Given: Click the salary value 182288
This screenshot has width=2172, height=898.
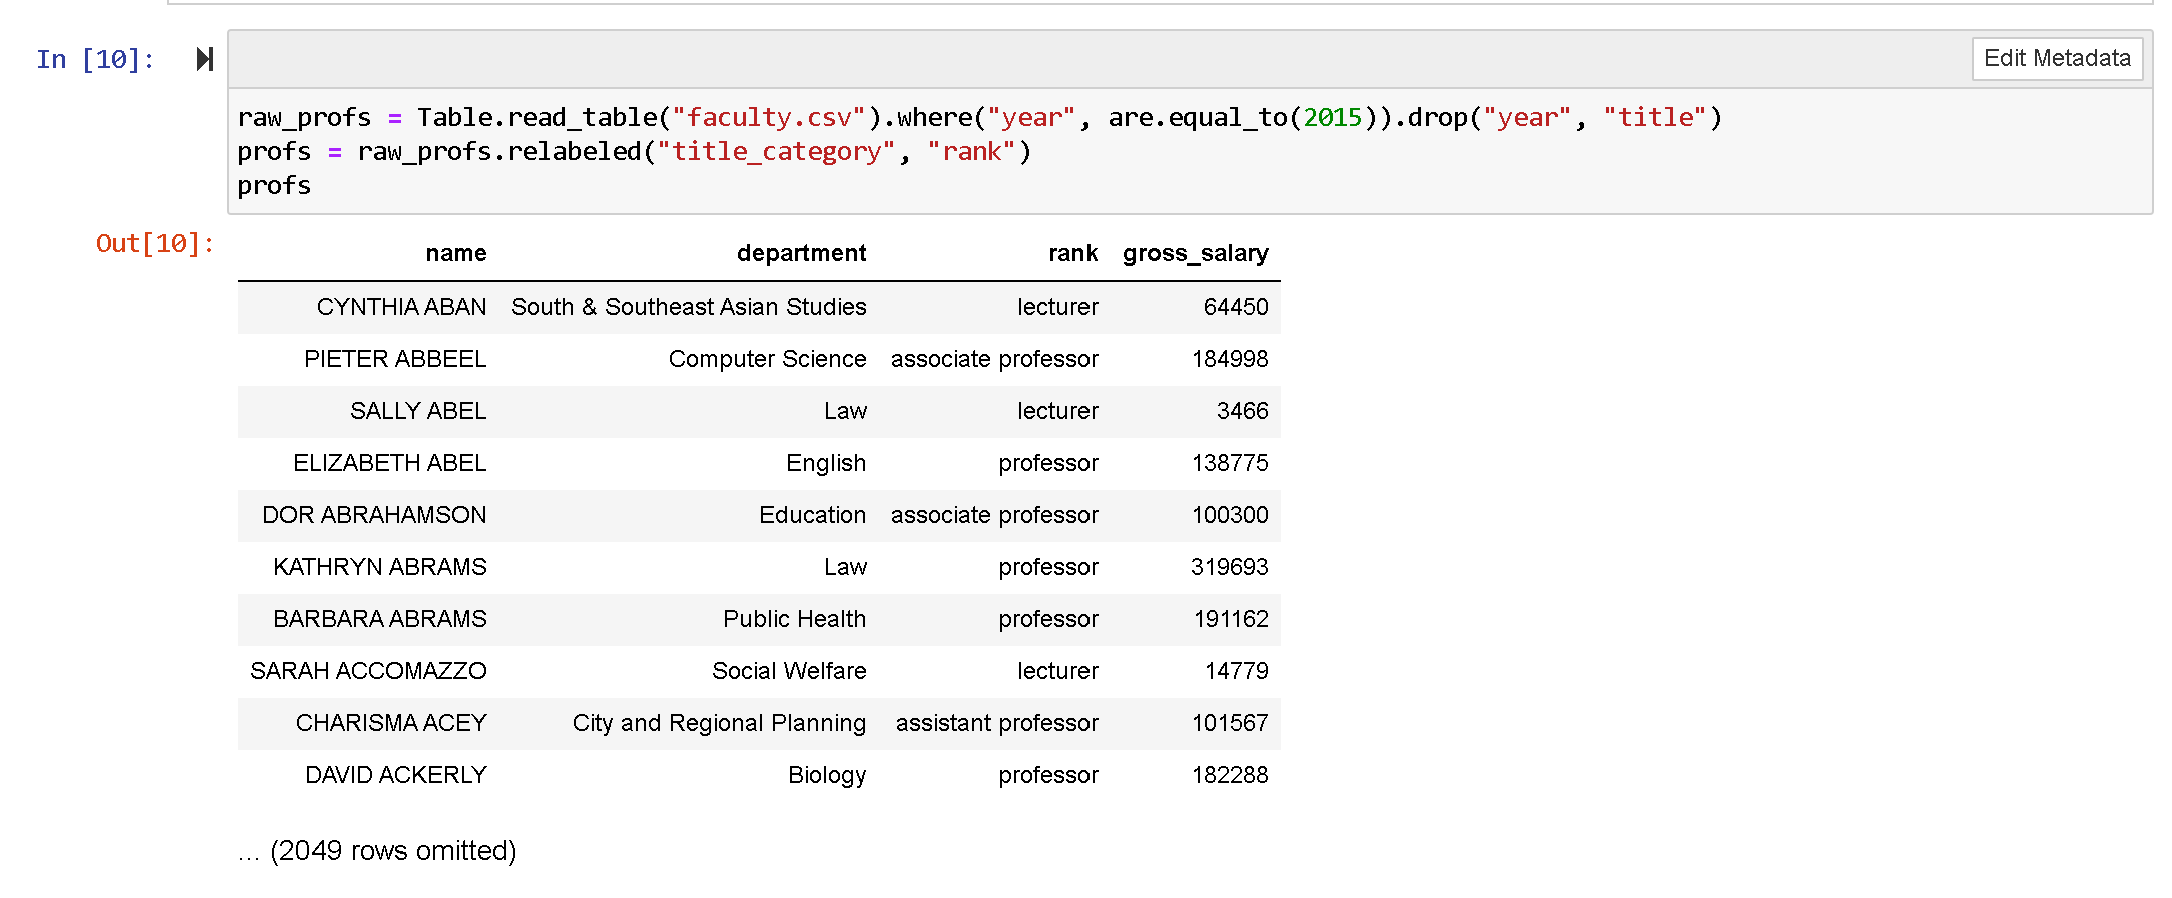Looking at the screenshot, I should pyautogui.click(x=1230, y=775).
